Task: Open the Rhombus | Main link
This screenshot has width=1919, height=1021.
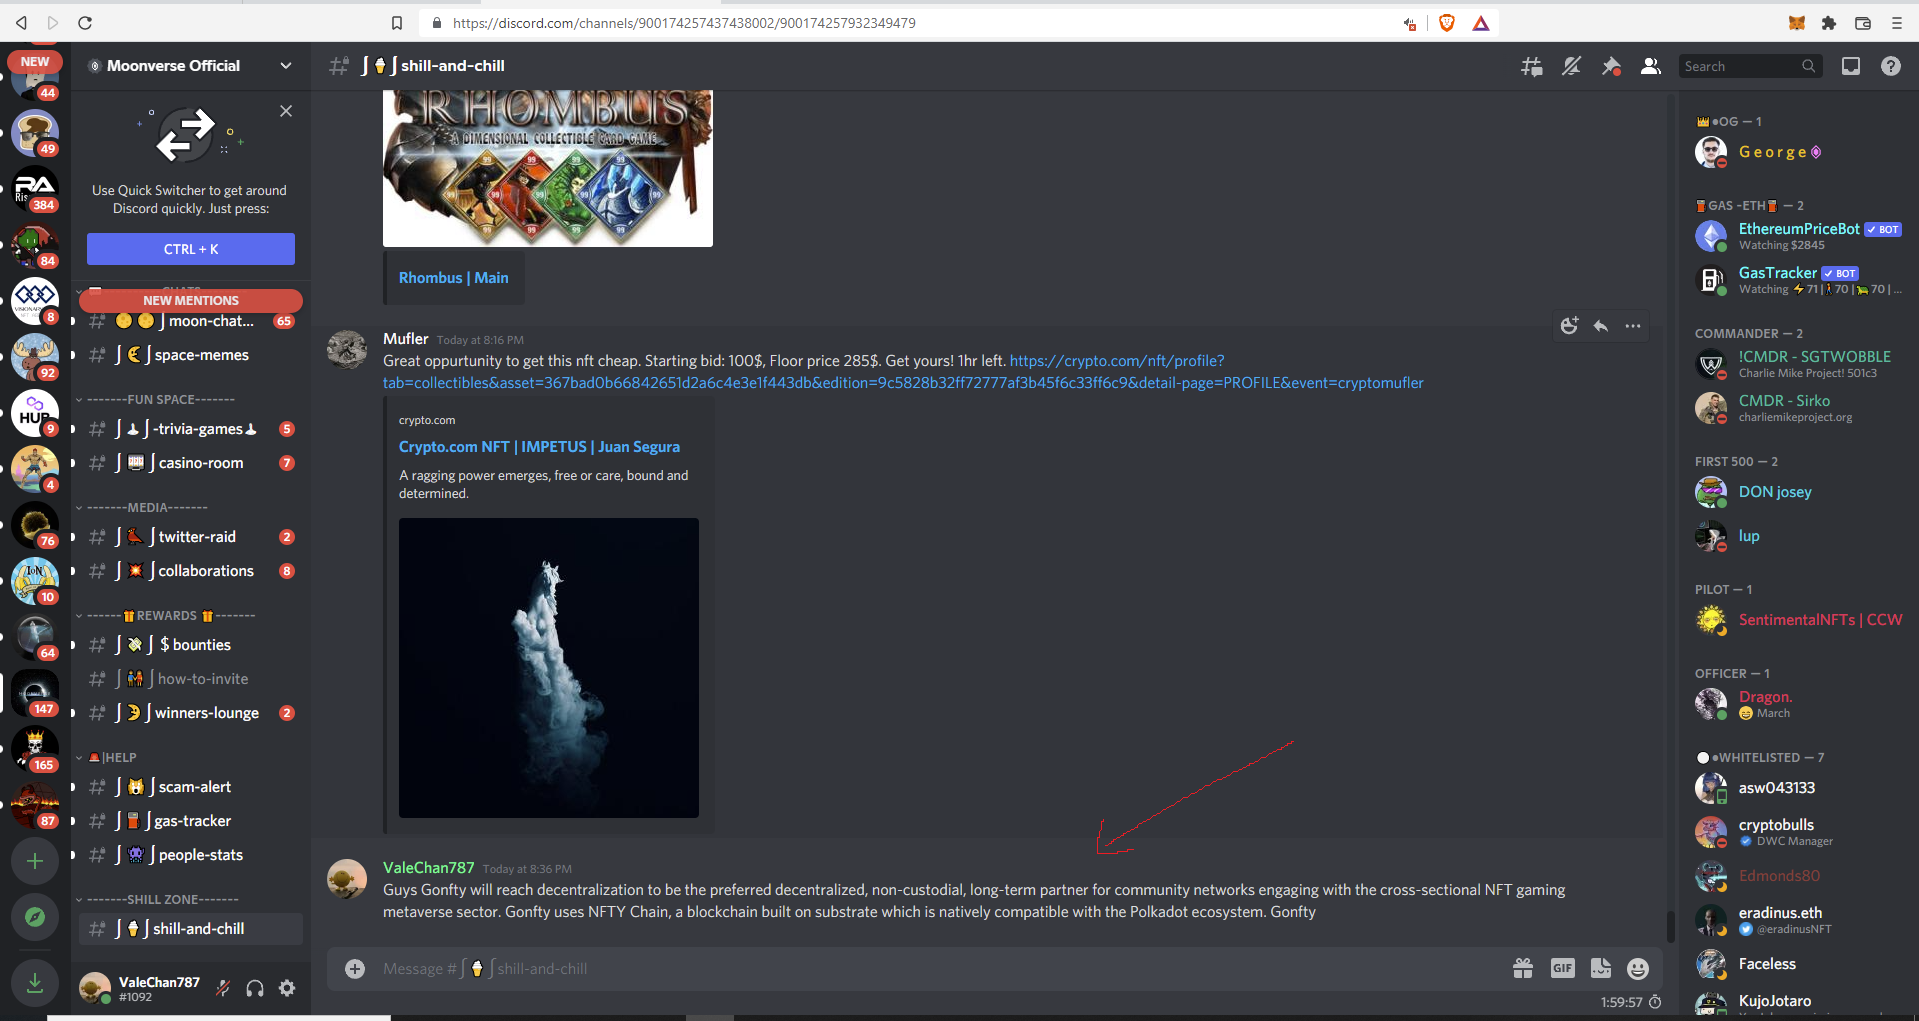Action: coord(453,278)
